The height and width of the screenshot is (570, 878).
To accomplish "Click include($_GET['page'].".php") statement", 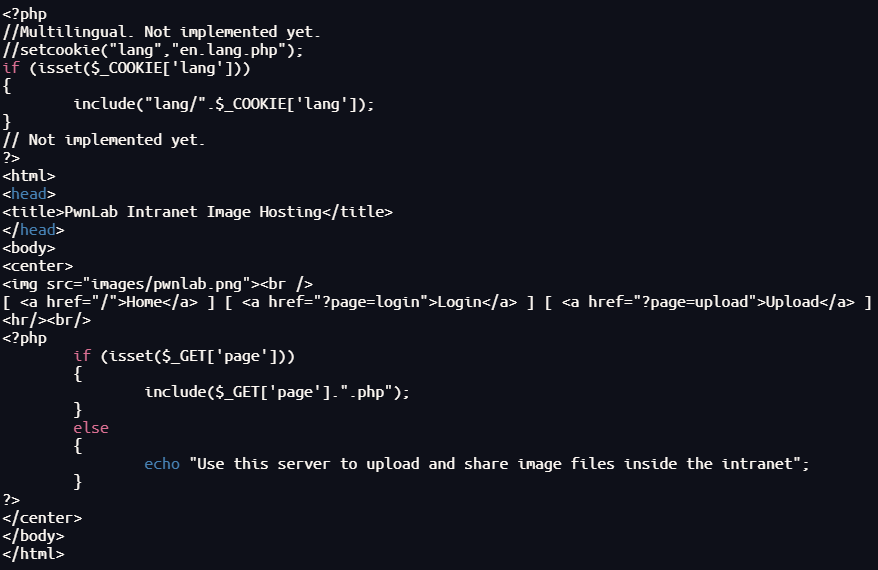I will click(277, 392).
